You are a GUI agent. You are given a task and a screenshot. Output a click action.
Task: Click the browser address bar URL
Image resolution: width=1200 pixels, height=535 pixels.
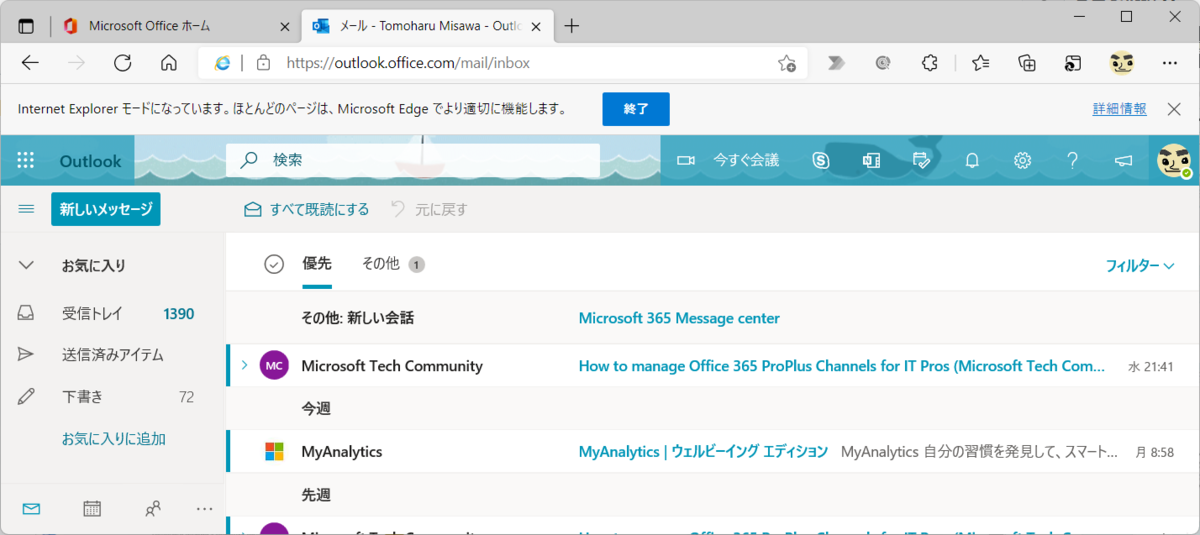point(408,63)
